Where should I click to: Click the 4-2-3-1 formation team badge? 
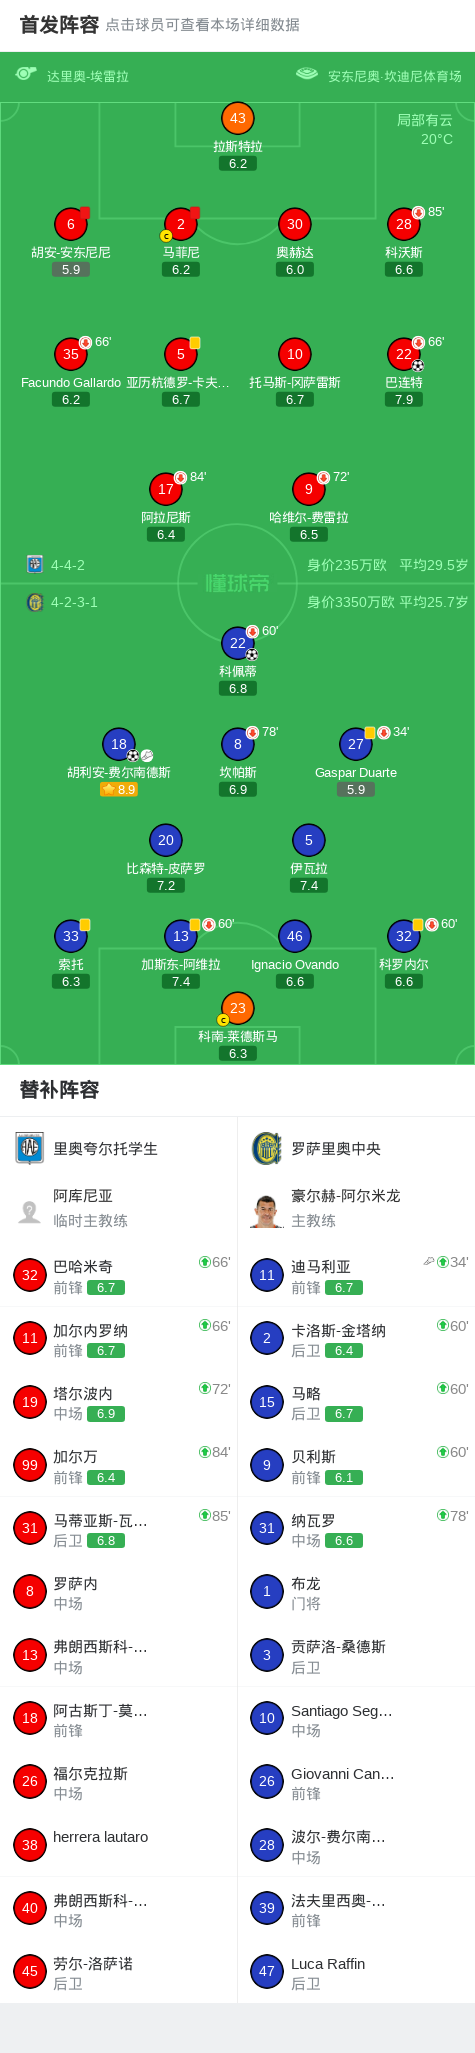[x=35, y=602]
